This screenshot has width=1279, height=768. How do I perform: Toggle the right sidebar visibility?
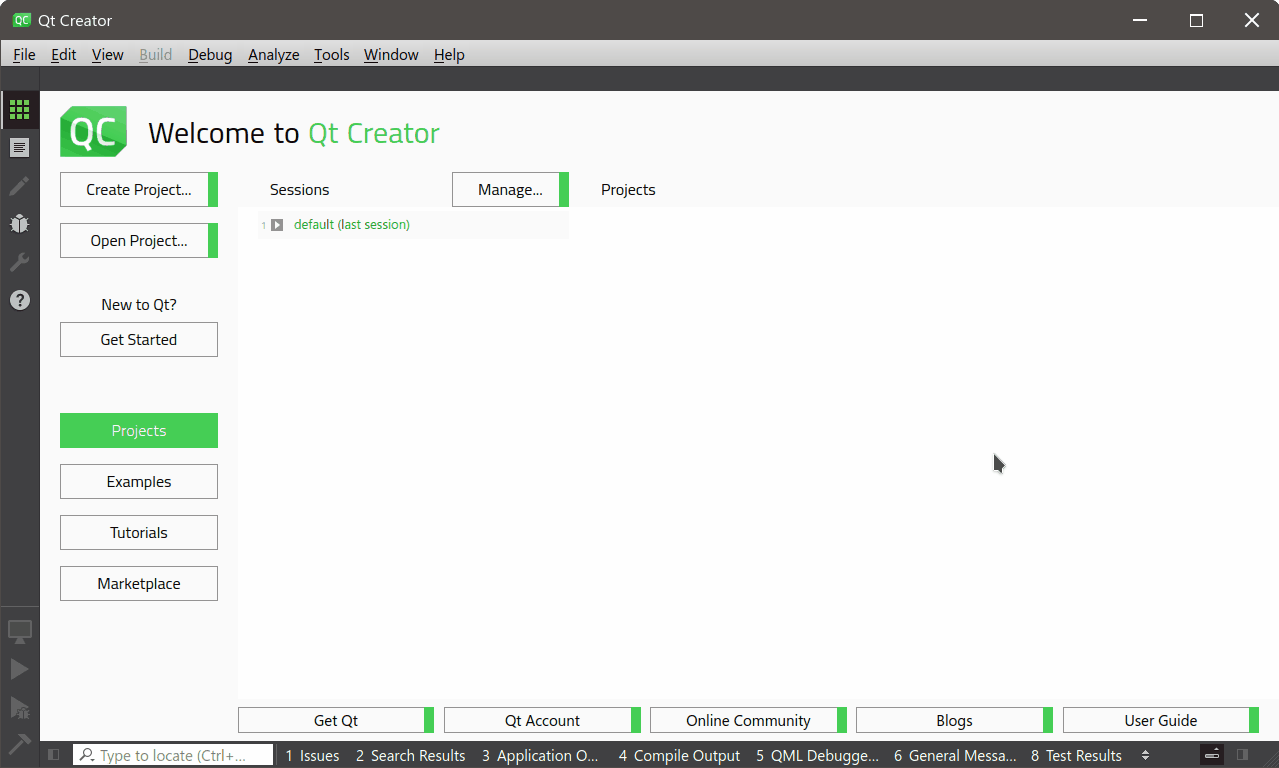(x=1243, y=755)
